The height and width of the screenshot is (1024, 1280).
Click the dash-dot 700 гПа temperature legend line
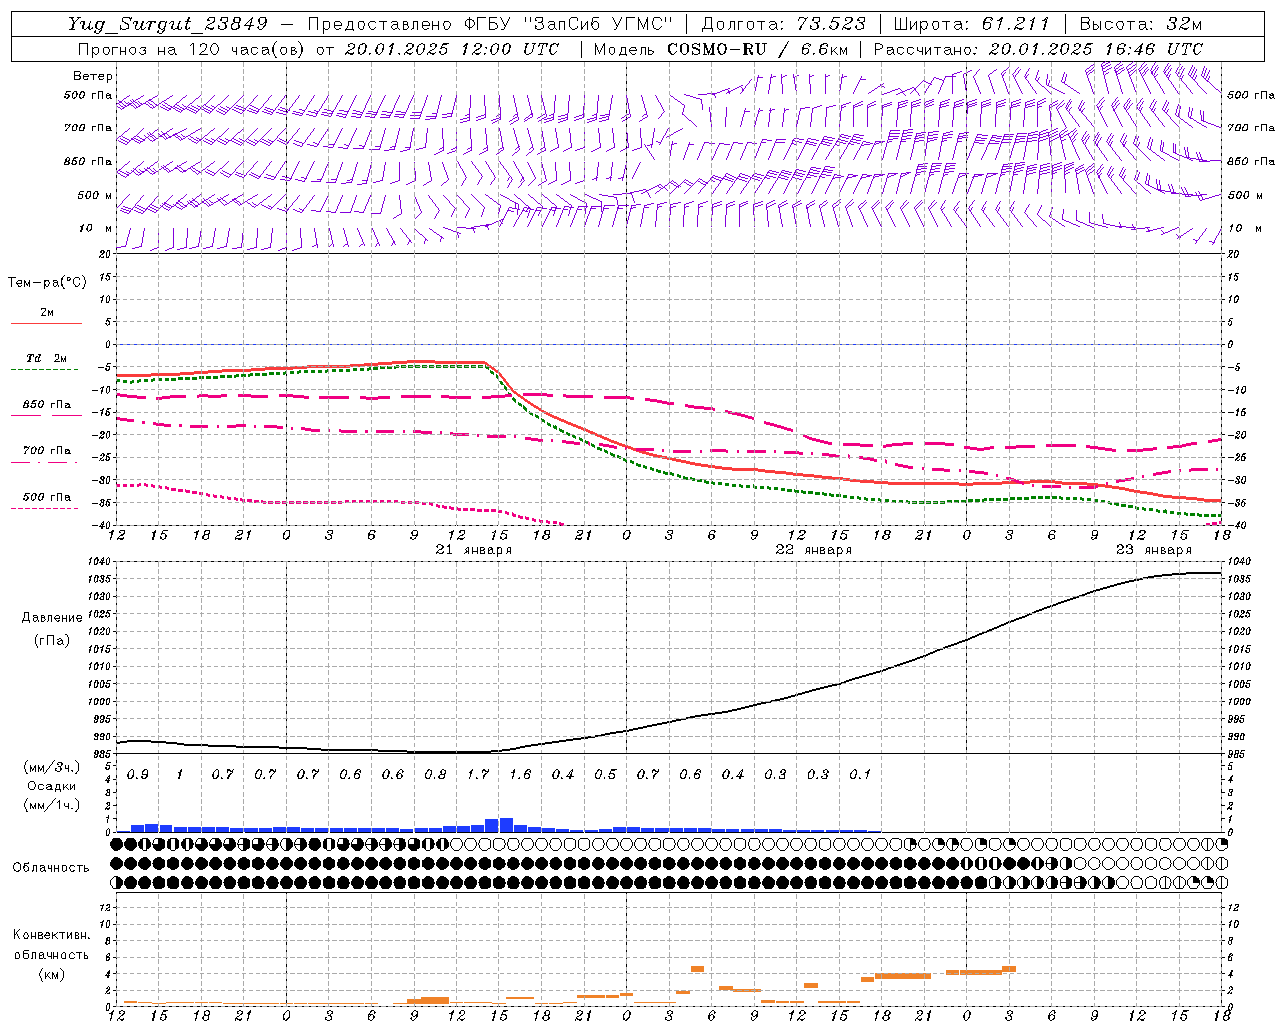pos(44,462)
